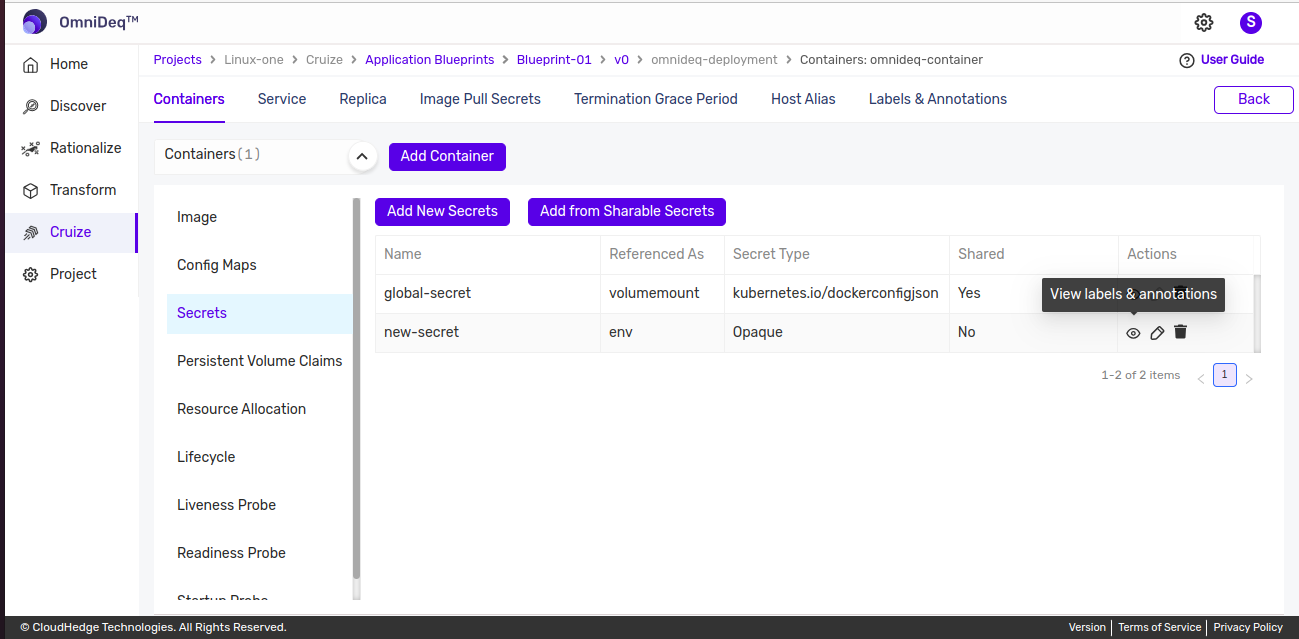Open the Blueprint-01 breadcrumb
This screenshot has height=639, width=1299.
click(554, 60)
